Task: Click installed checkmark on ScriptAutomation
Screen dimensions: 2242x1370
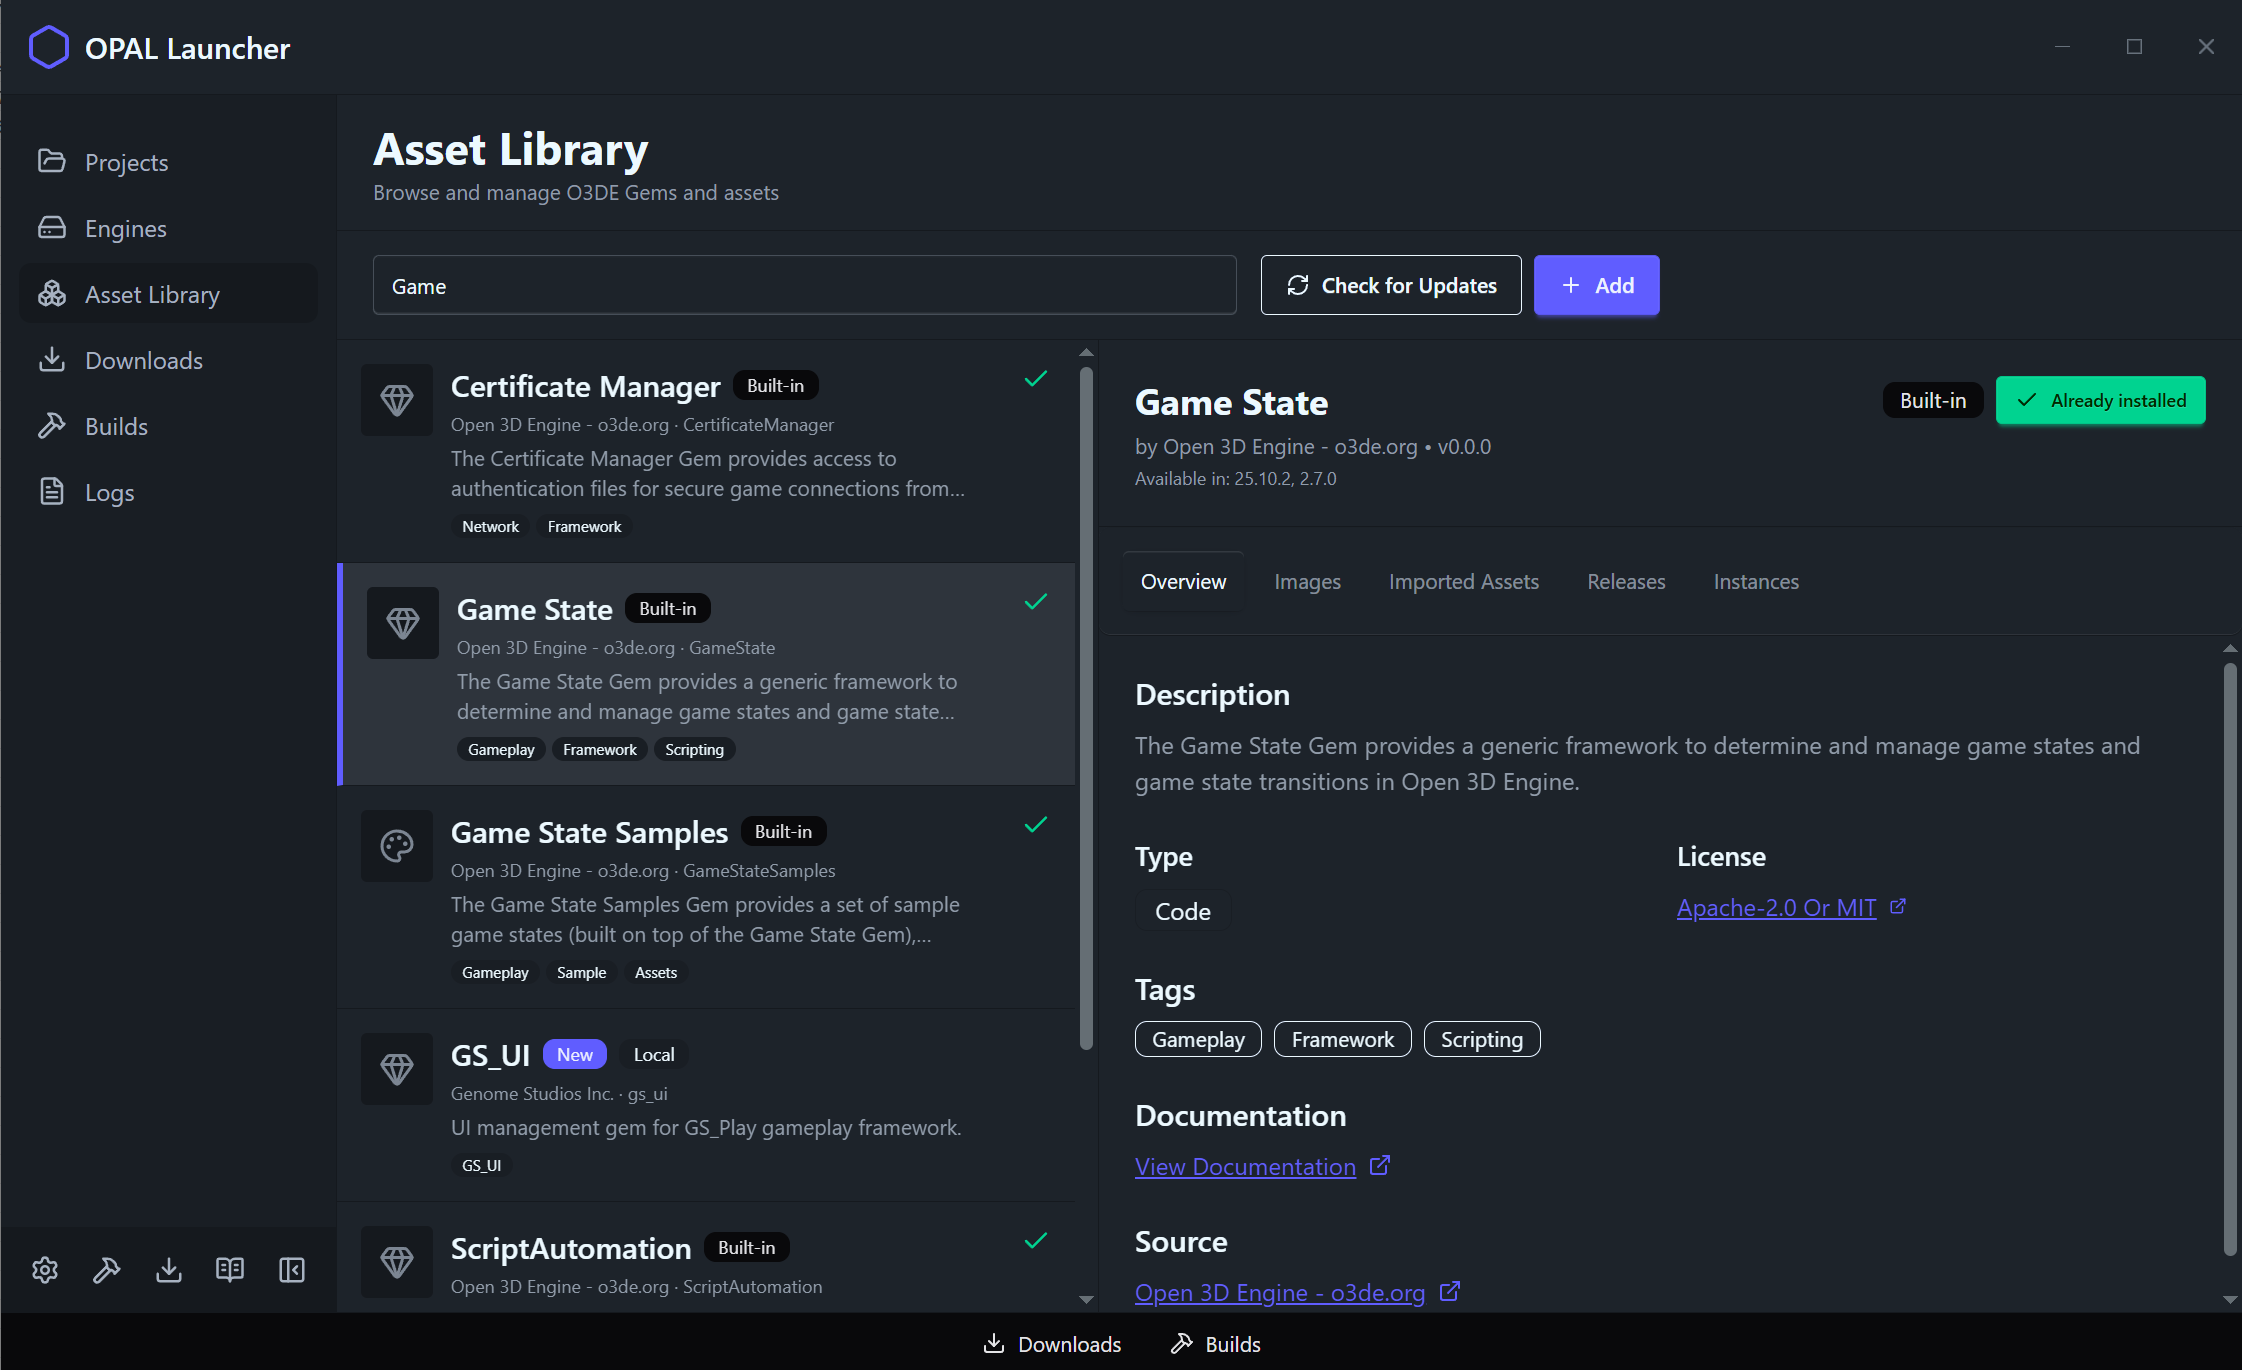Action: point(1036,1240)
